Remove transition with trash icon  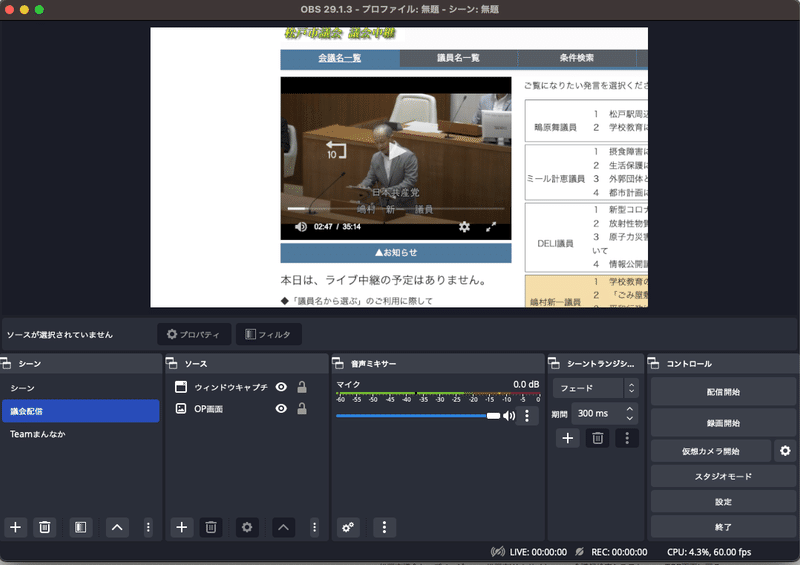click(597, 438)
